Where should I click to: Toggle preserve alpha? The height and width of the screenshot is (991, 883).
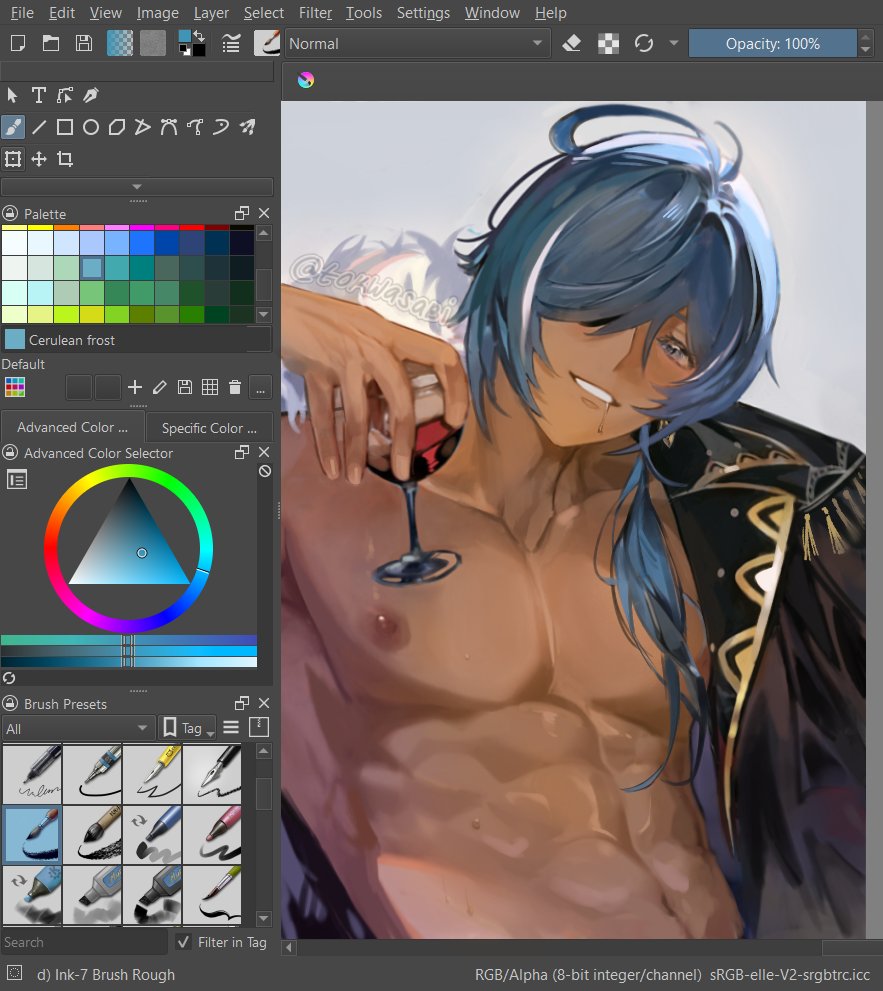point(608,44)
